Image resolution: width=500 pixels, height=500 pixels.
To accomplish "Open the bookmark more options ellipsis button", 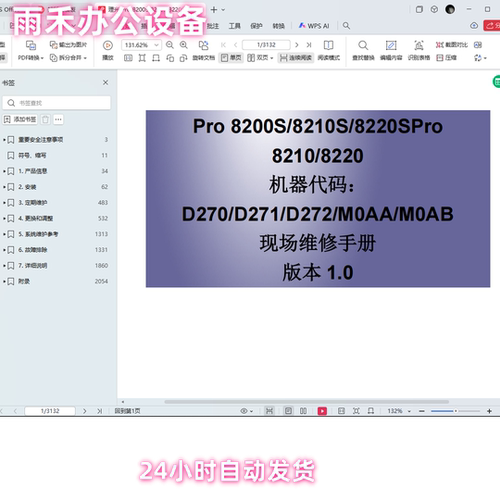I will 58,119.
